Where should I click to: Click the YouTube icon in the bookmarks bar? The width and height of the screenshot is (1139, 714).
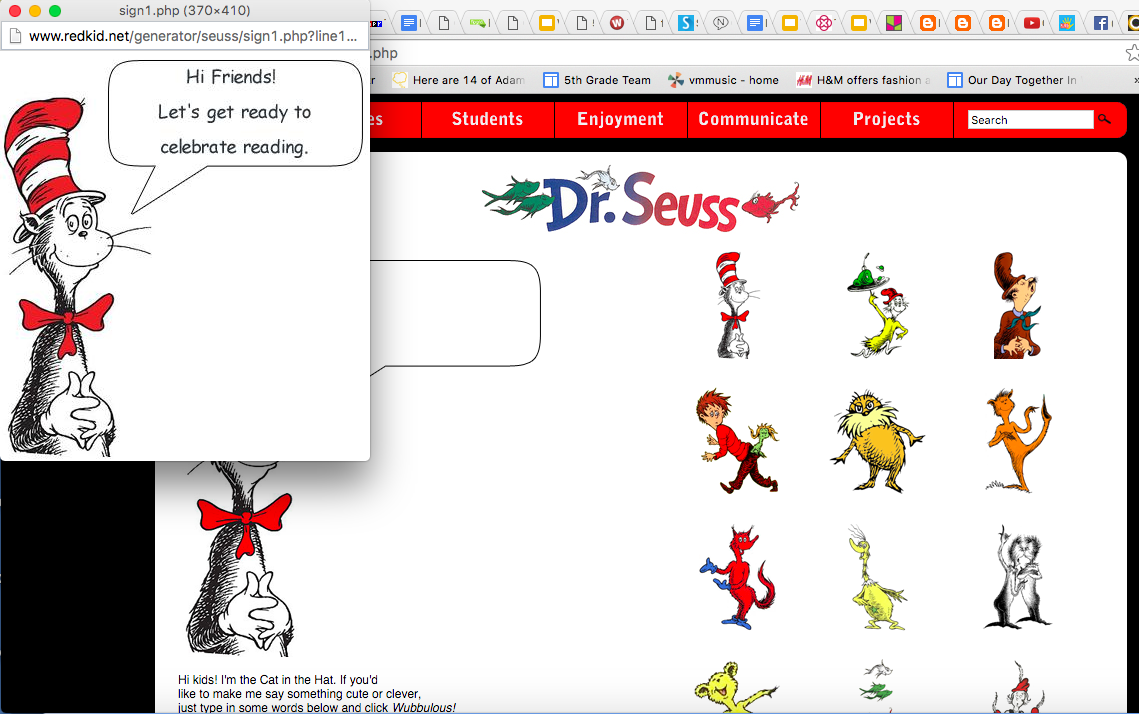1032,22
